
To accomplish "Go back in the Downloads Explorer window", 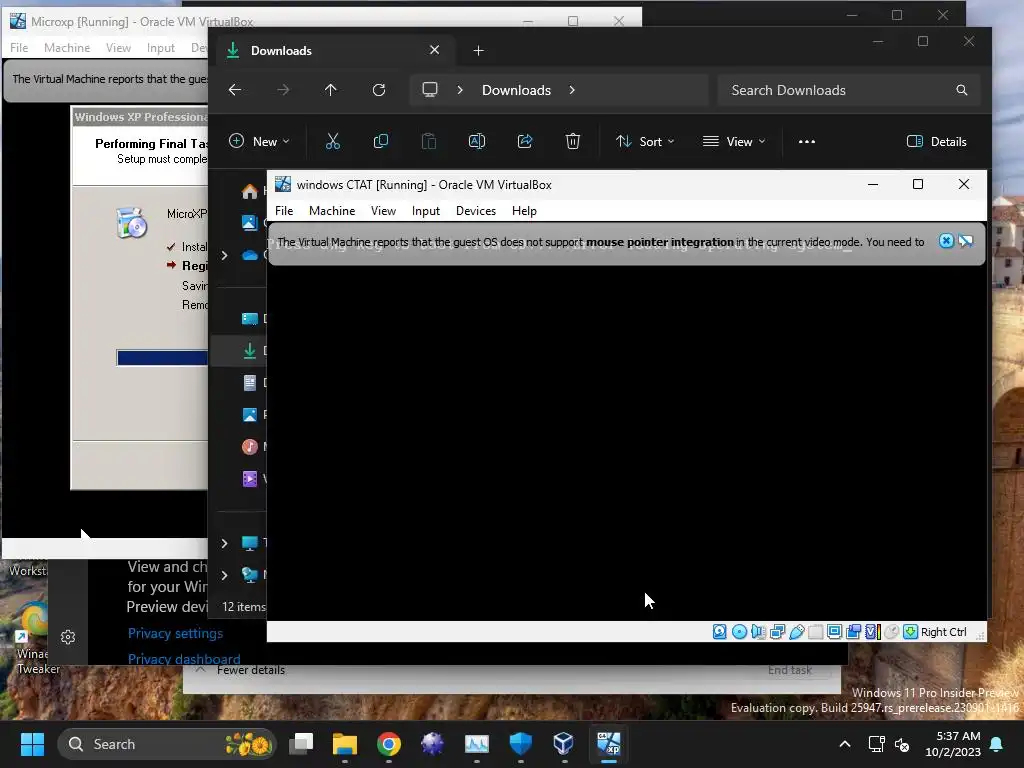I will 235,90.
